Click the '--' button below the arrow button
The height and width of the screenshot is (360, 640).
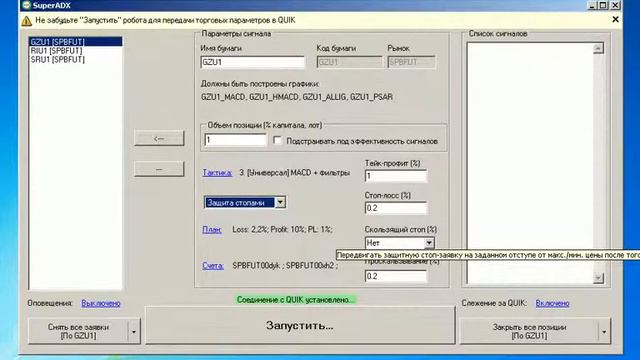(x=159, y=169)
